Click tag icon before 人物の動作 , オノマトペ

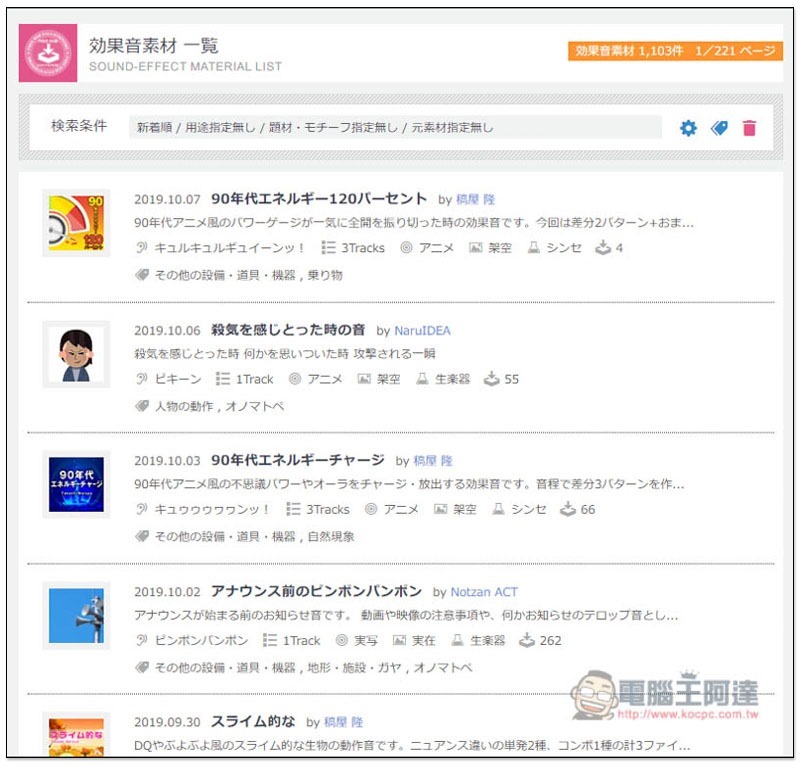click(x=142, y=406)
